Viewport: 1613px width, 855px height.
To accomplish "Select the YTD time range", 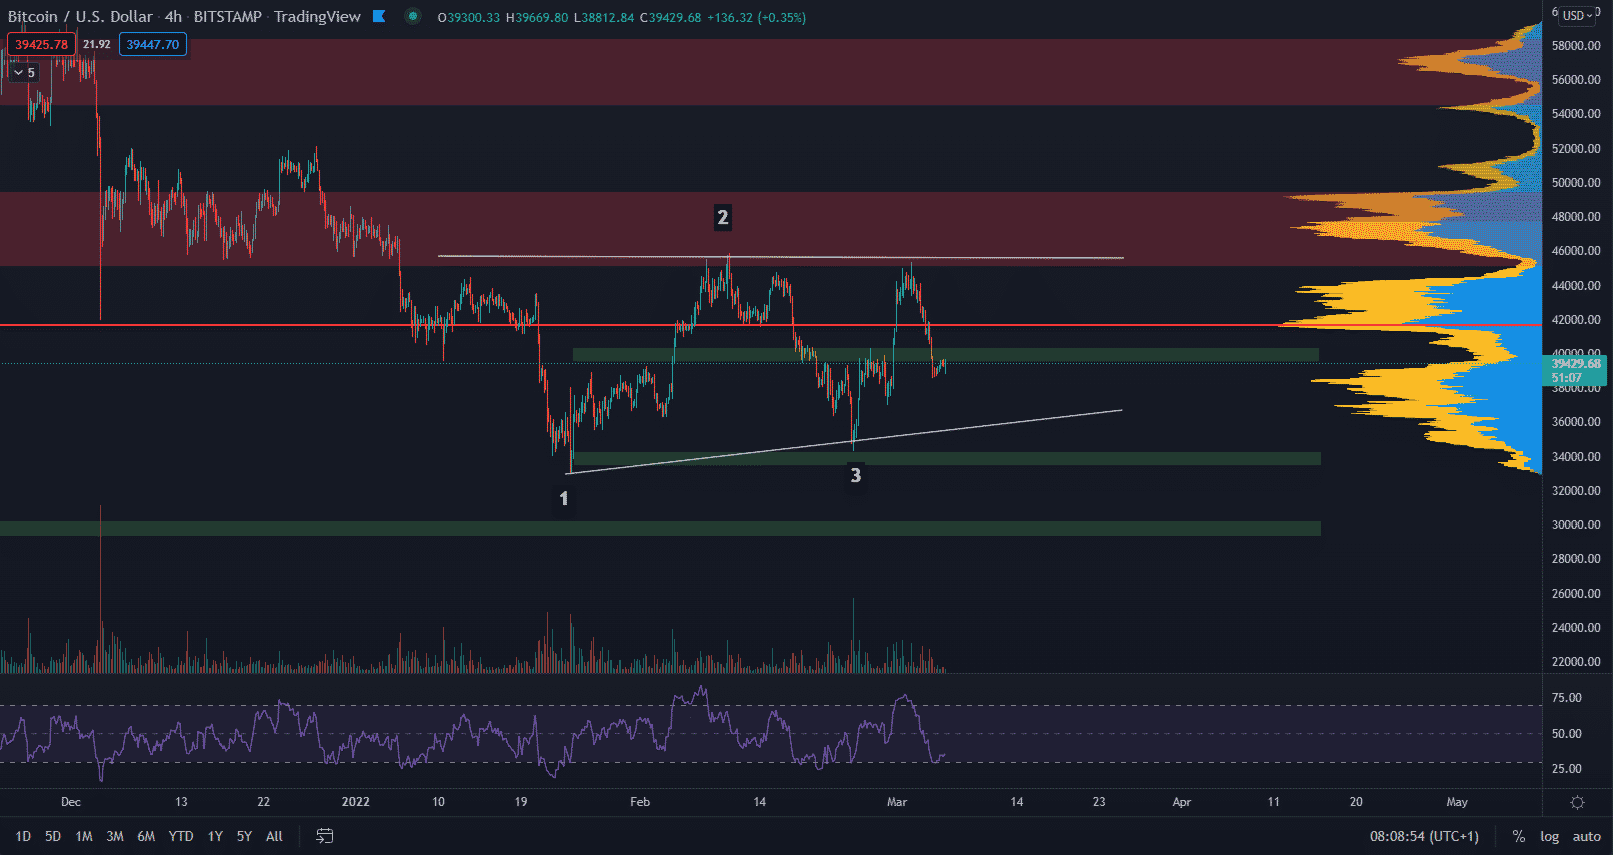I will (181, 836).
